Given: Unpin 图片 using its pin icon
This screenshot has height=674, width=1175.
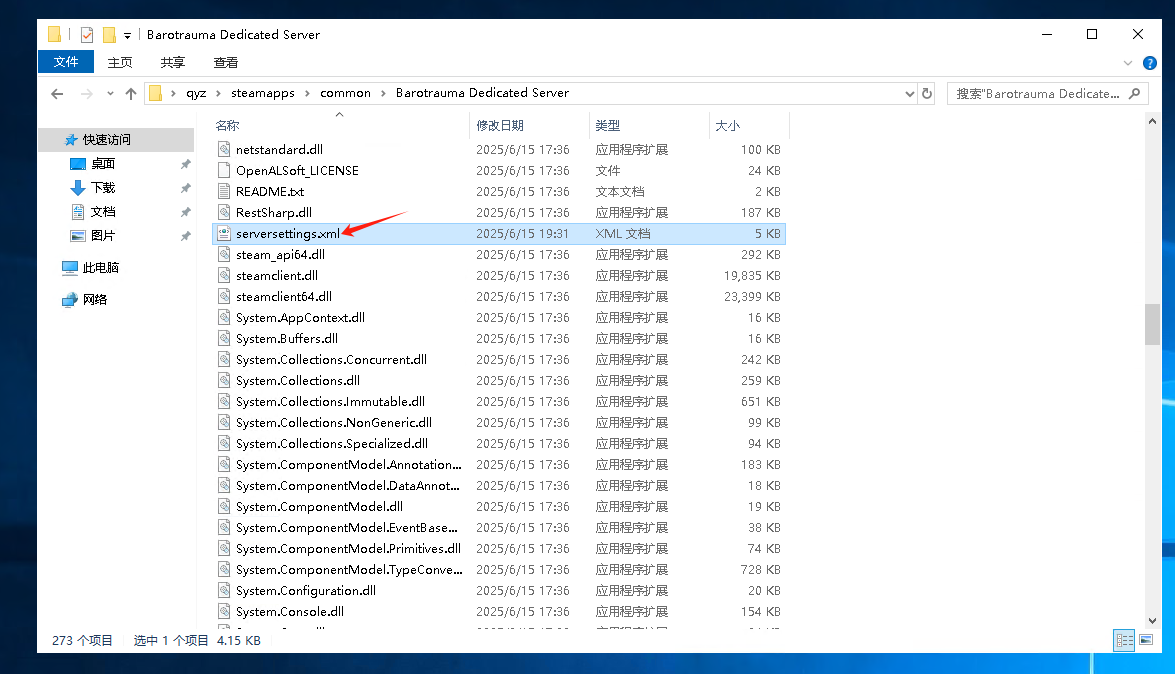Looking at the screenshot, I should pyautogui.click(x=185, y=236).
